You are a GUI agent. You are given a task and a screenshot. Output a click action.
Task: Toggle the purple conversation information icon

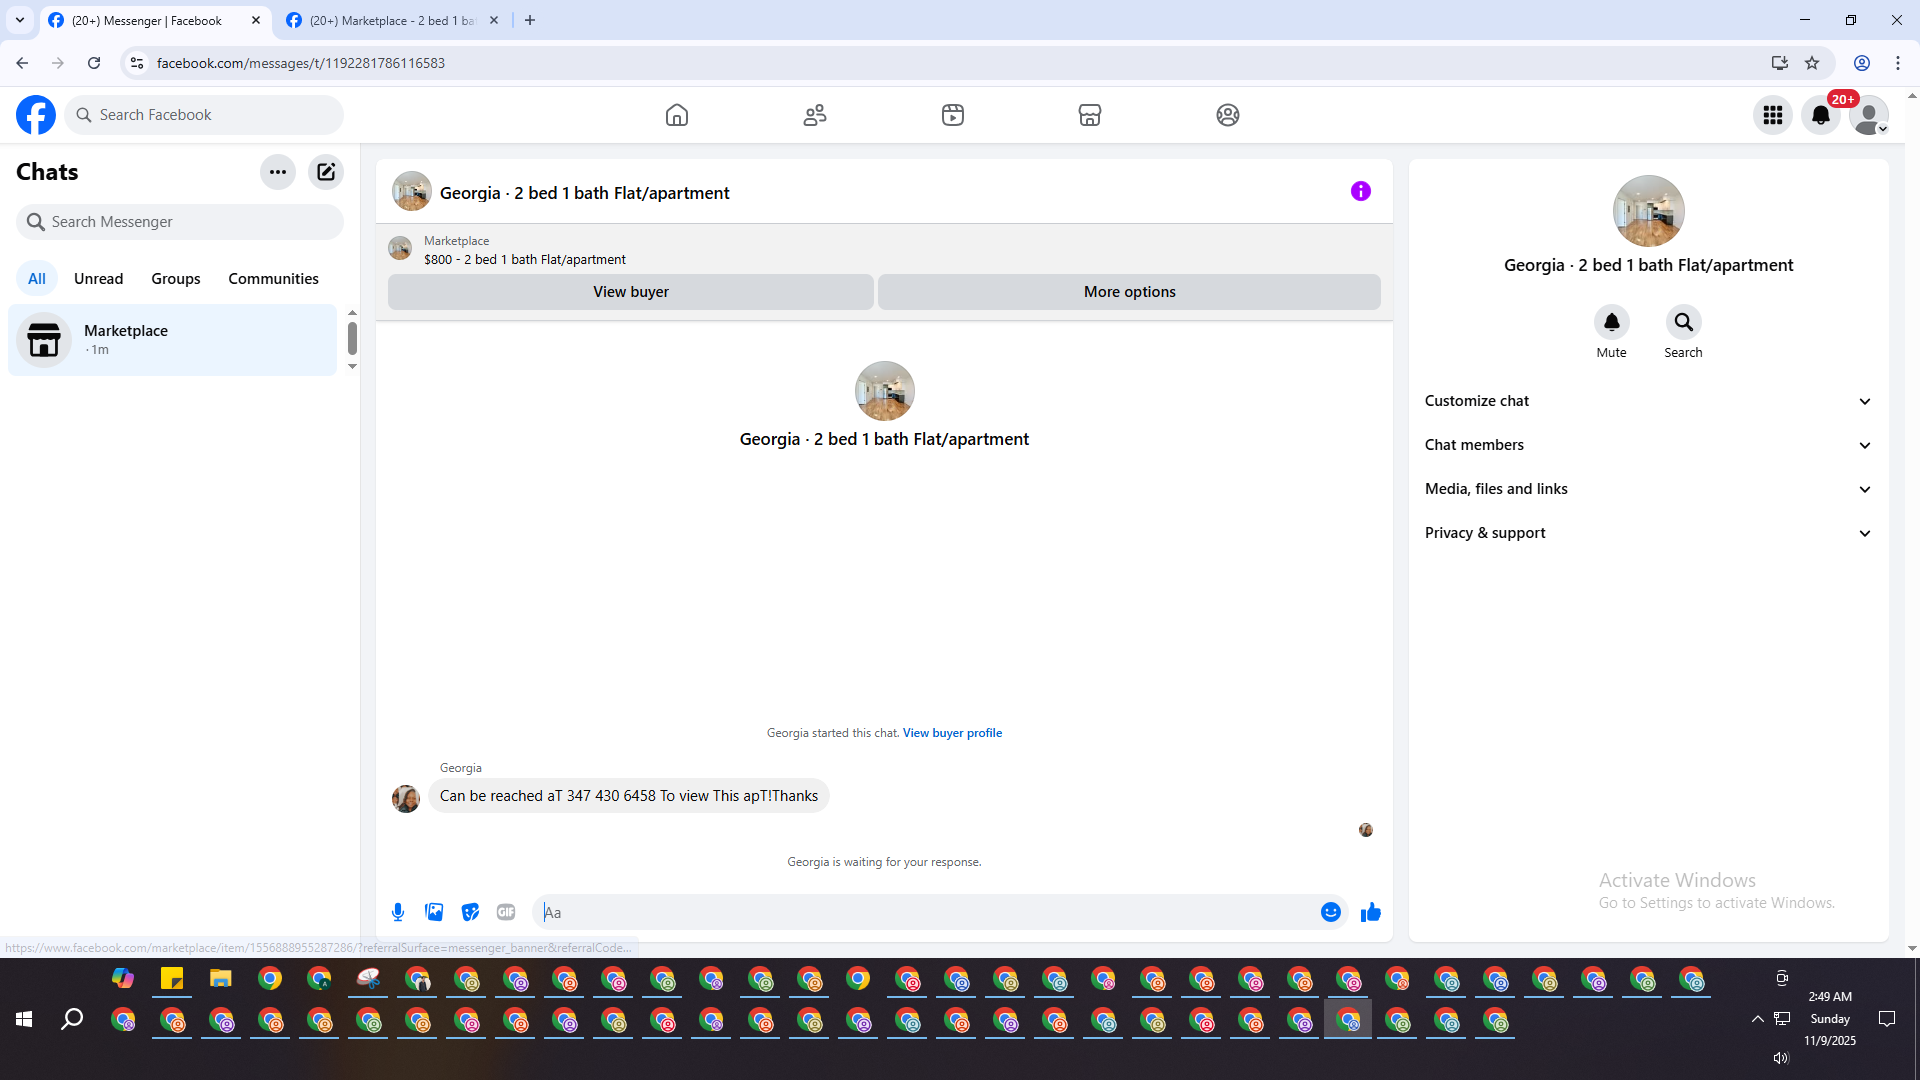[1360, 191]
